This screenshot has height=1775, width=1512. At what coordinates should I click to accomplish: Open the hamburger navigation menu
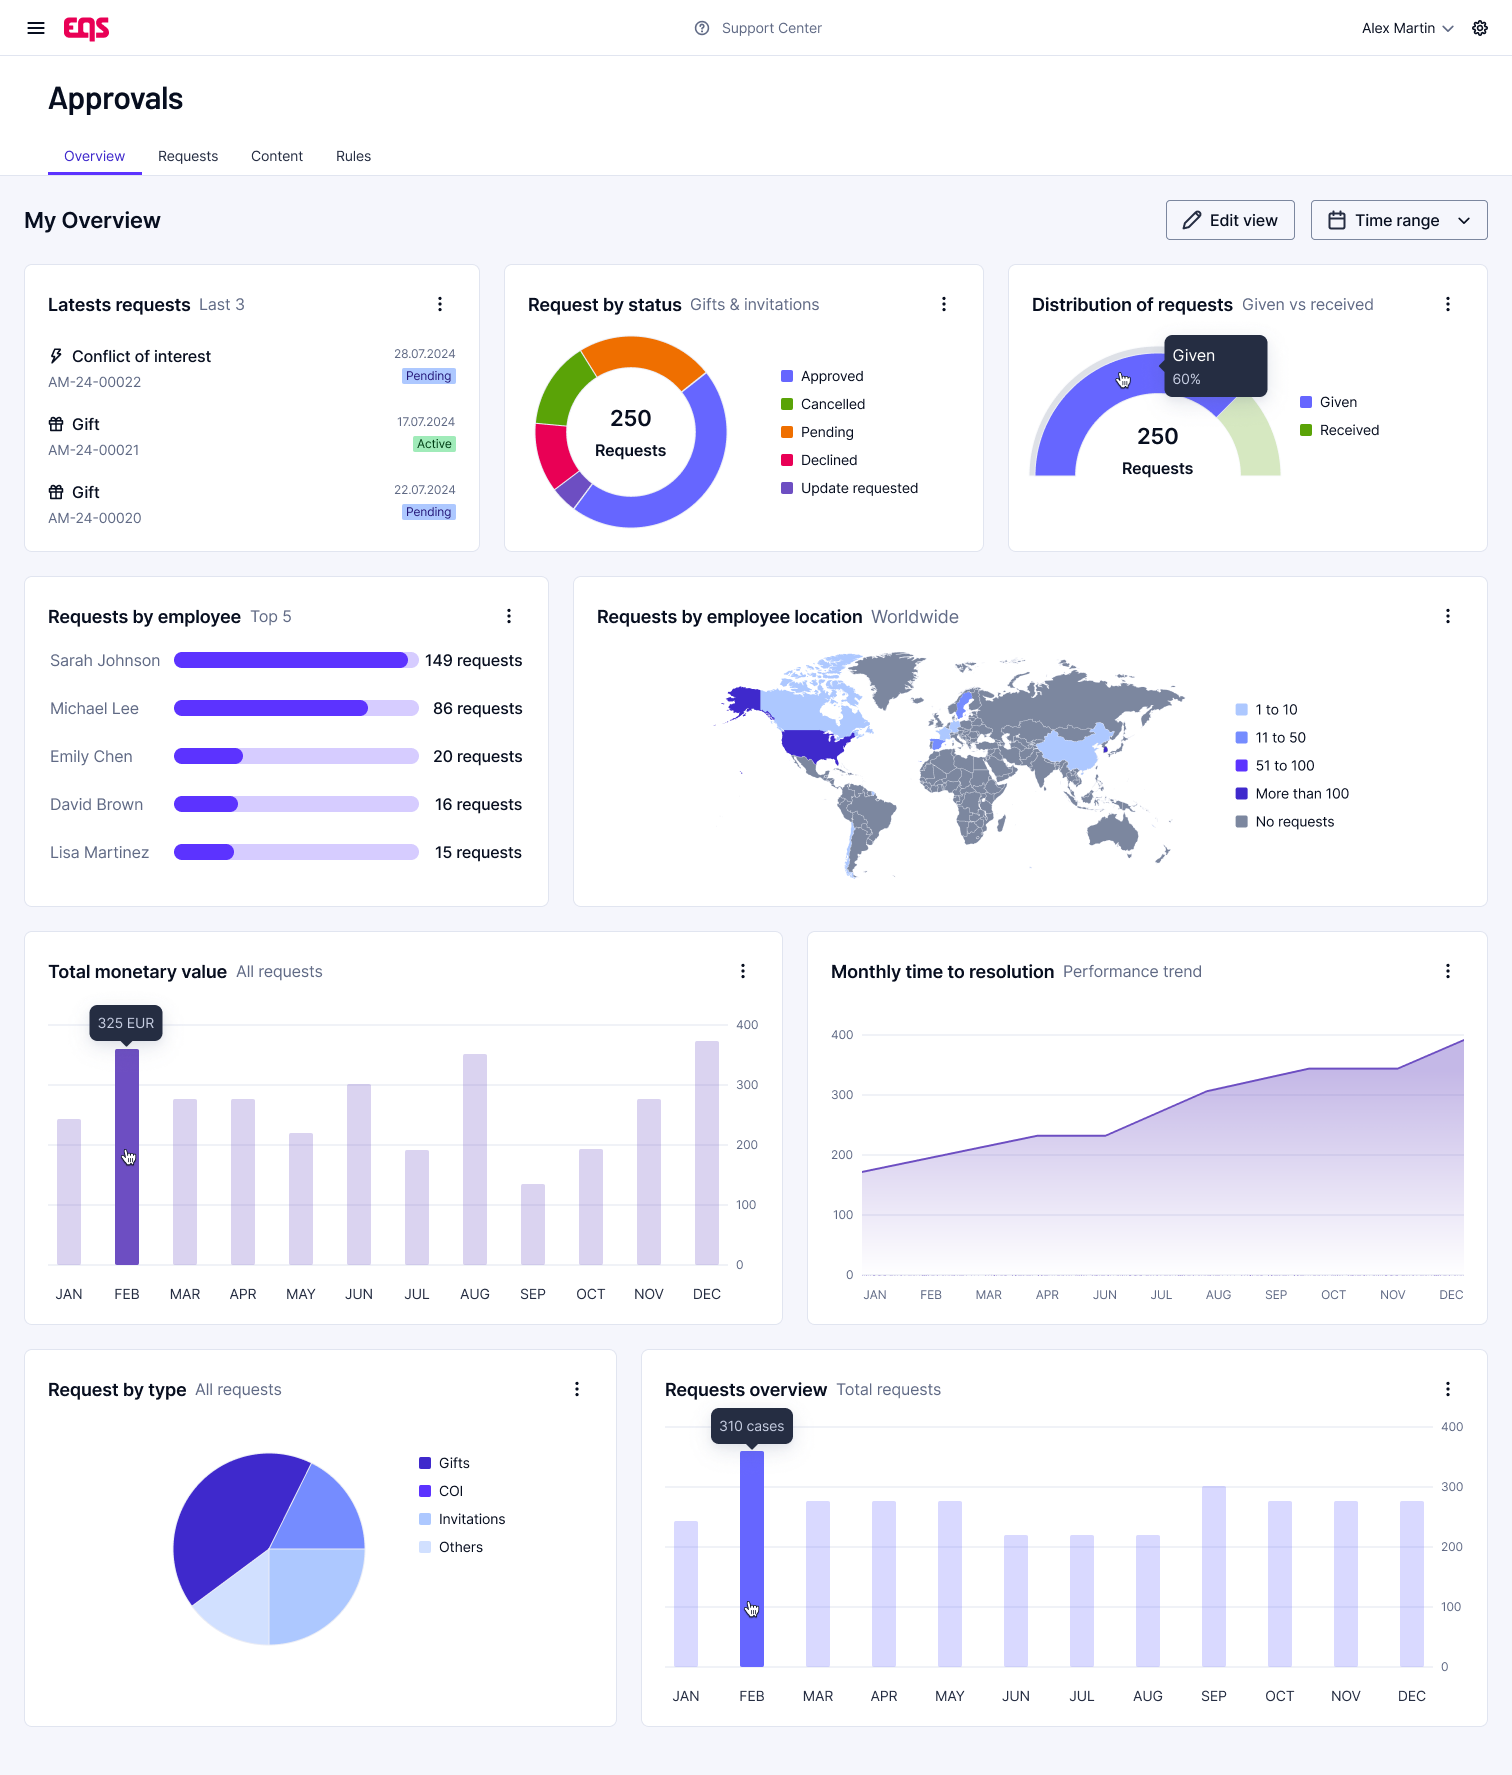36,28
